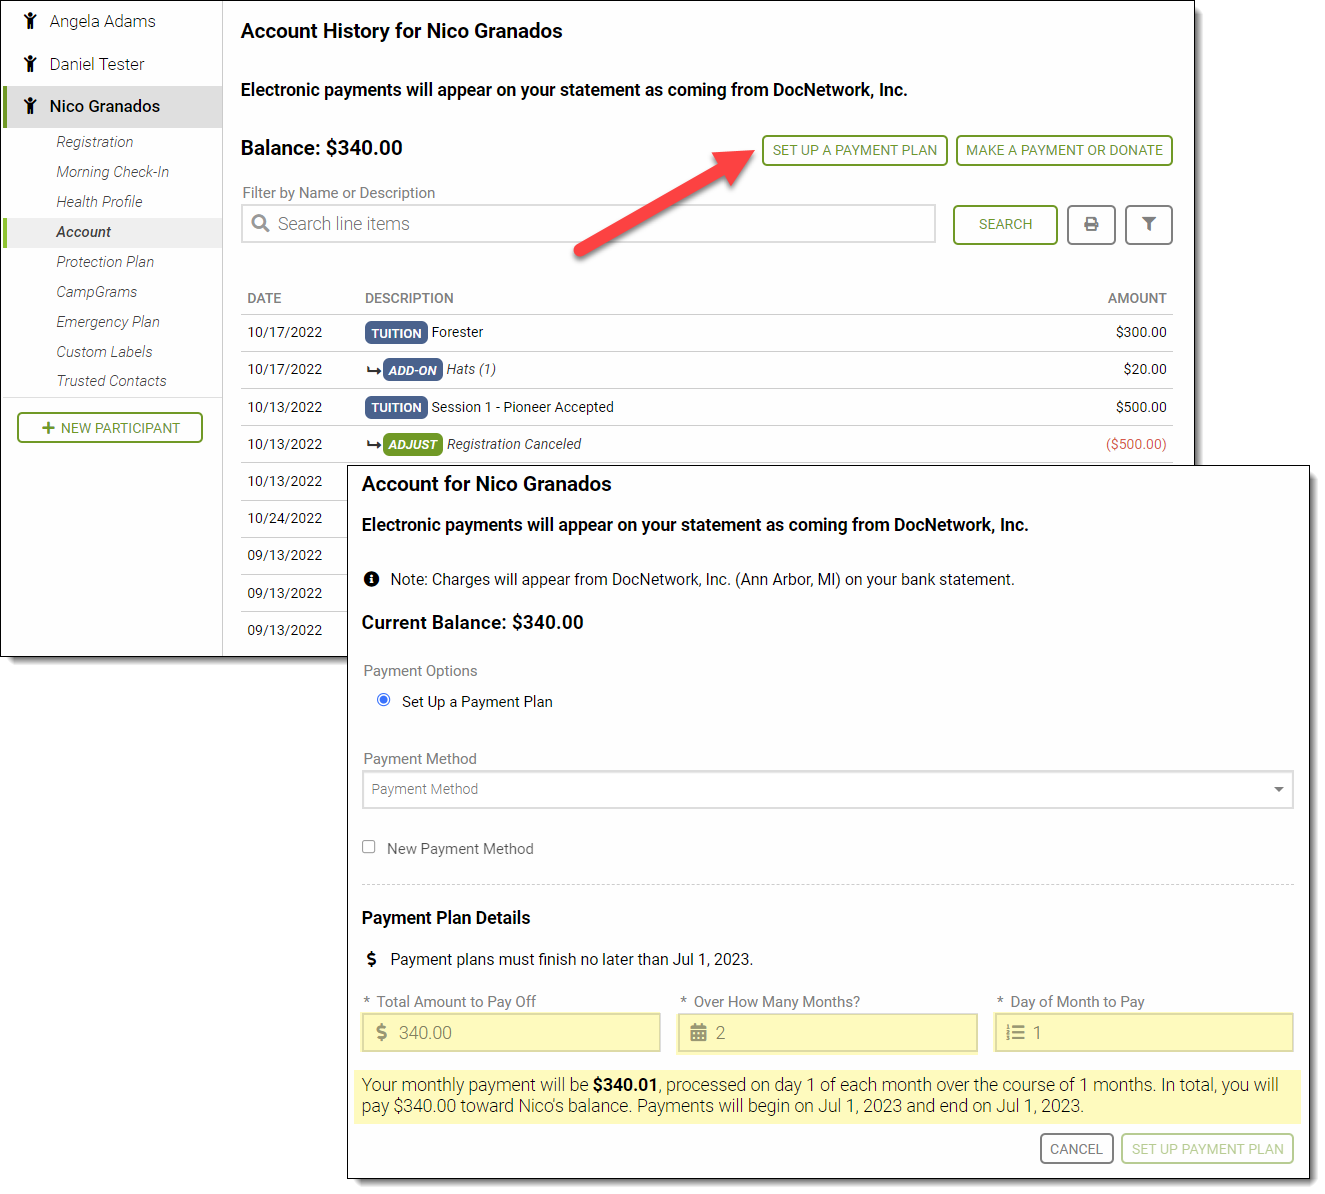Click the magnifier icon in search box
Image resolution: width=1325 pixels, height=1194 pixels.
pyautogui.click(x=261, y=224)
